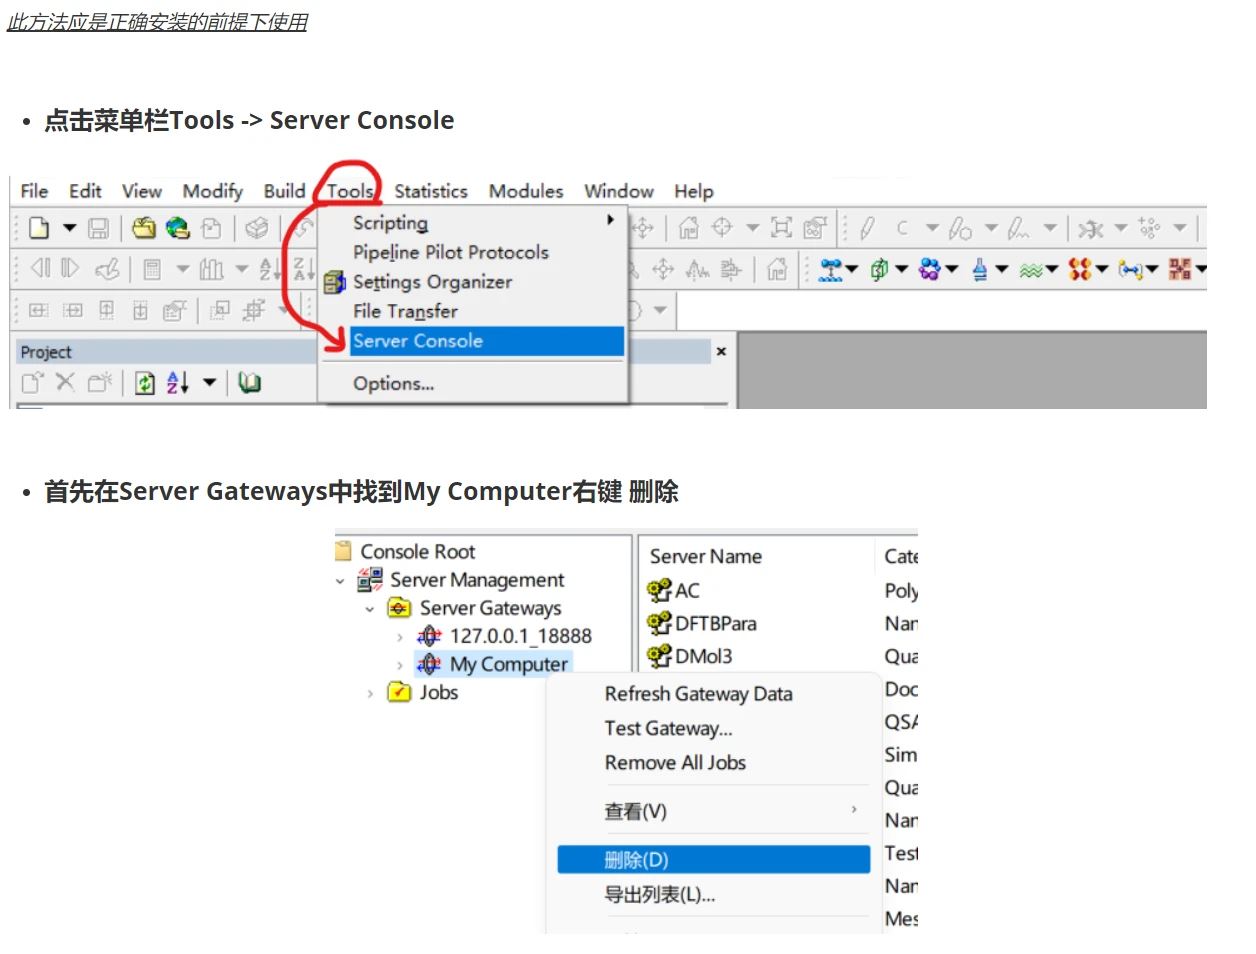
Task: Click the purple molecule module icon
Action: pyautogui.click(x=929, y=269)
